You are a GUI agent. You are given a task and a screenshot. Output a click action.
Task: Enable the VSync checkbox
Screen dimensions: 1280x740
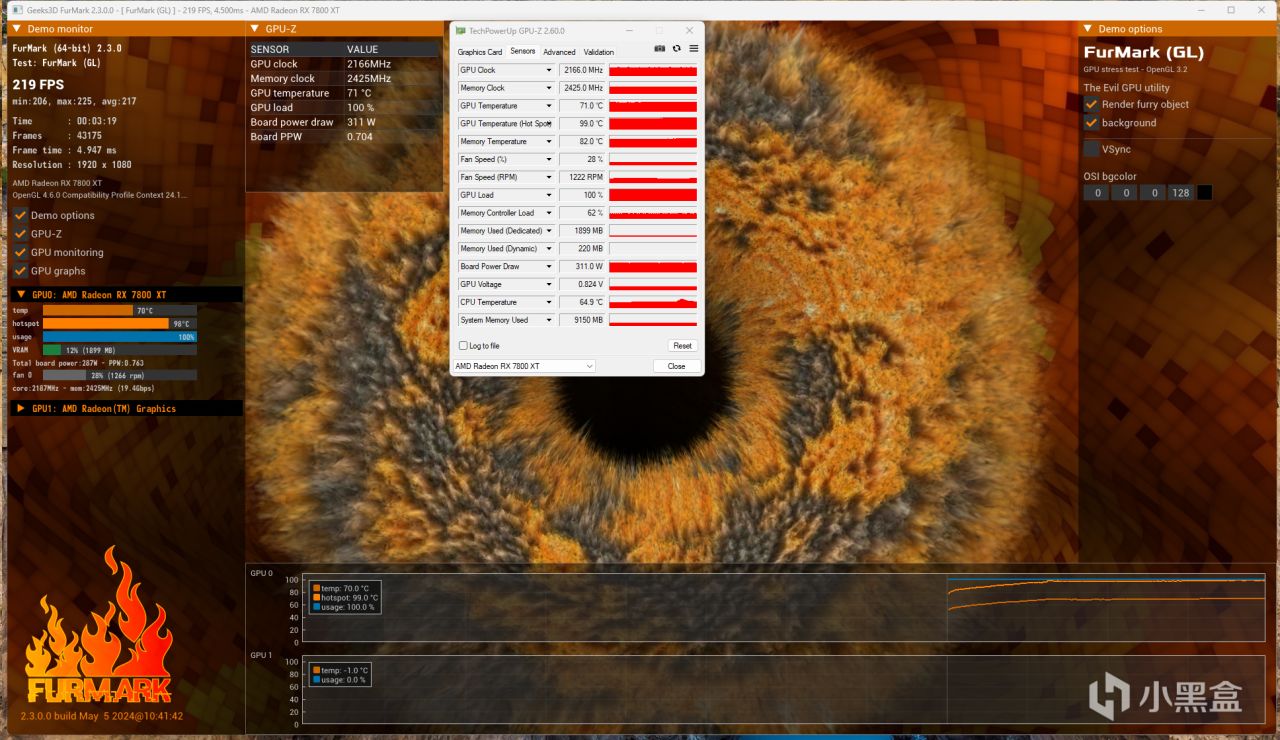1091,149
